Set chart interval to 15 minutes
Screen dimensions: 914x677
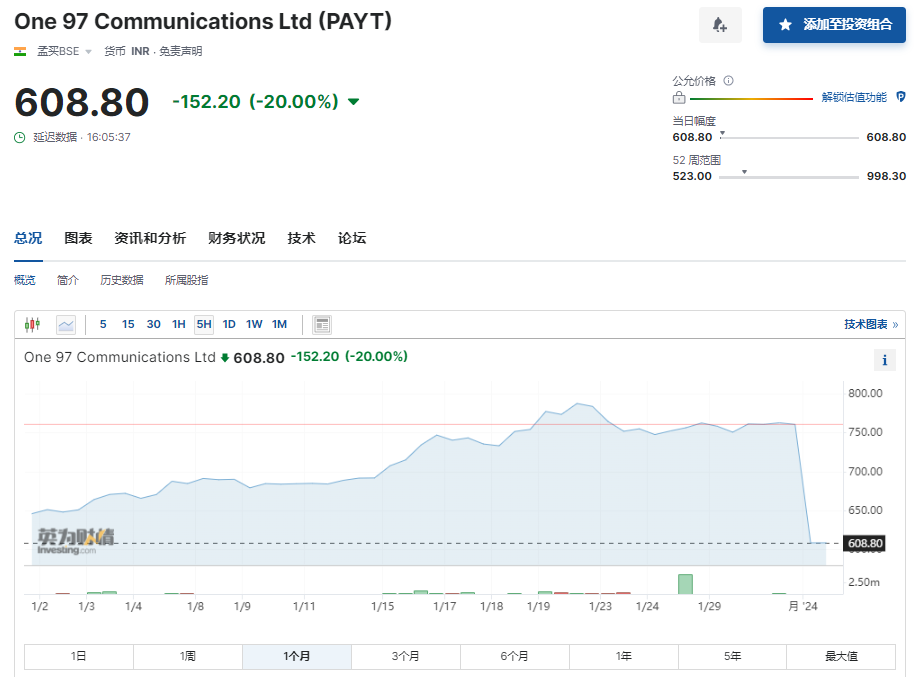[x=128, y=324]
